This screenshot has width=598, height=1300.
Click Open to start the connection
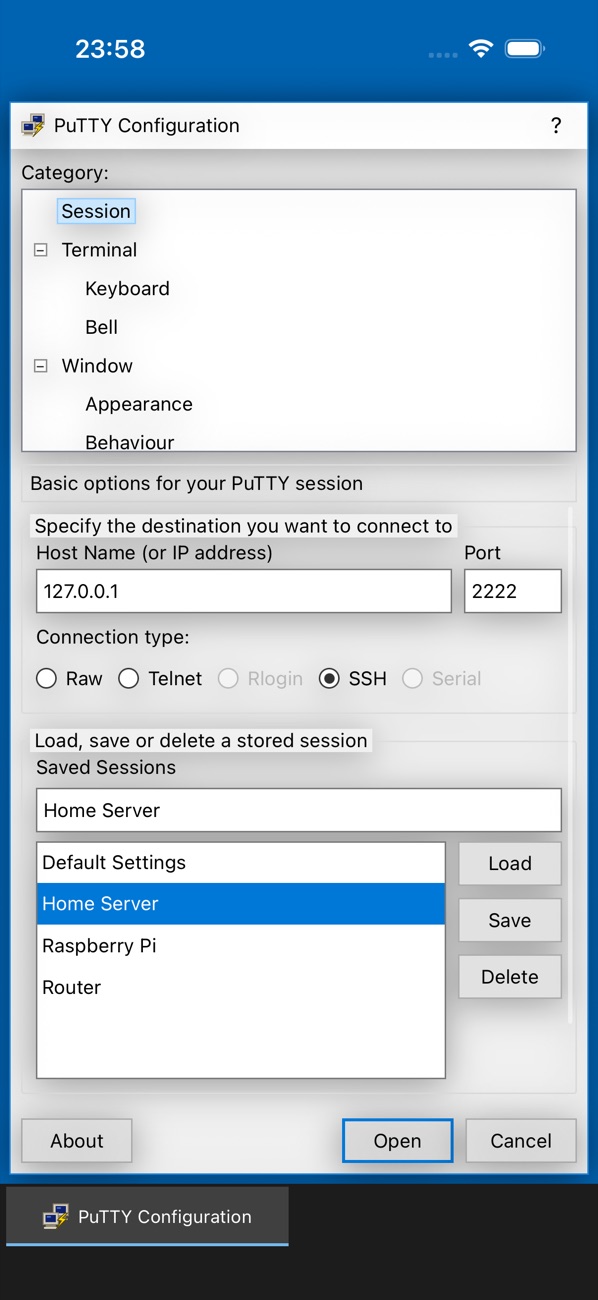point(397,1141)
